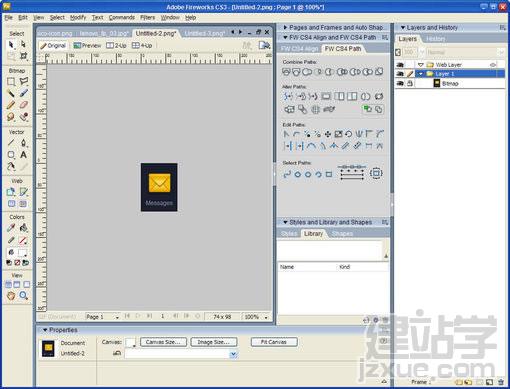Image resolution: width=510 pixels, height=389 pixels.
Task: Select the Eyedropper tool under Colors
Action: (x=11, y=228)
